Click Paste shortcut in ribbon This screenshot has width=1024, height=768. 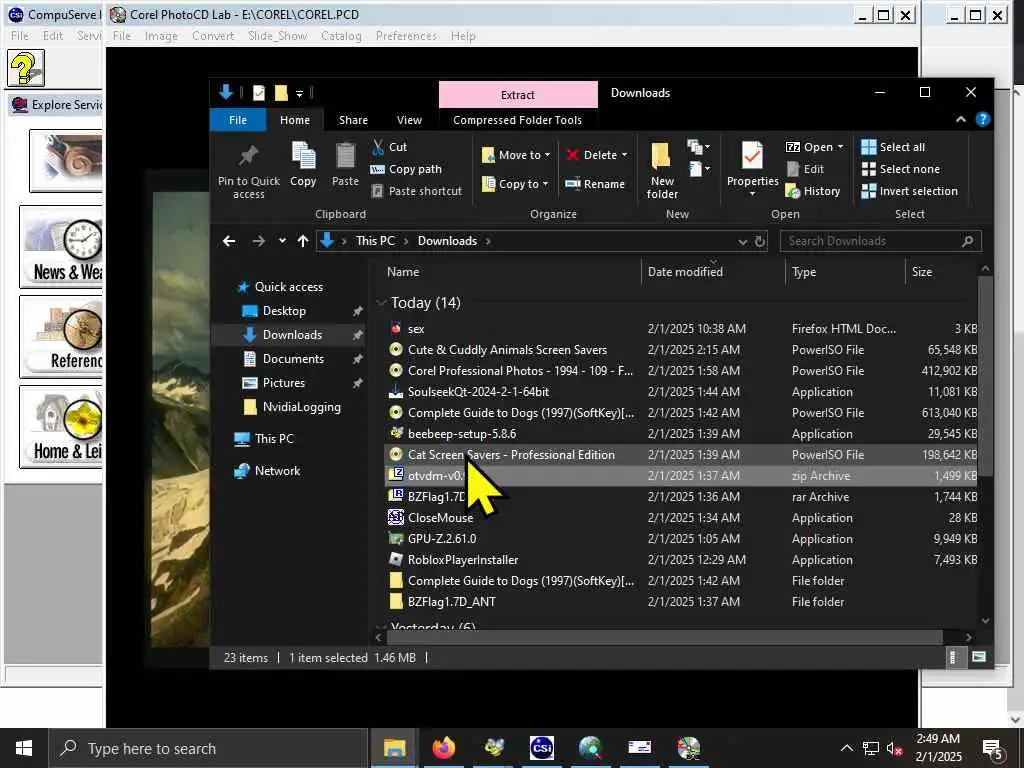417,191
